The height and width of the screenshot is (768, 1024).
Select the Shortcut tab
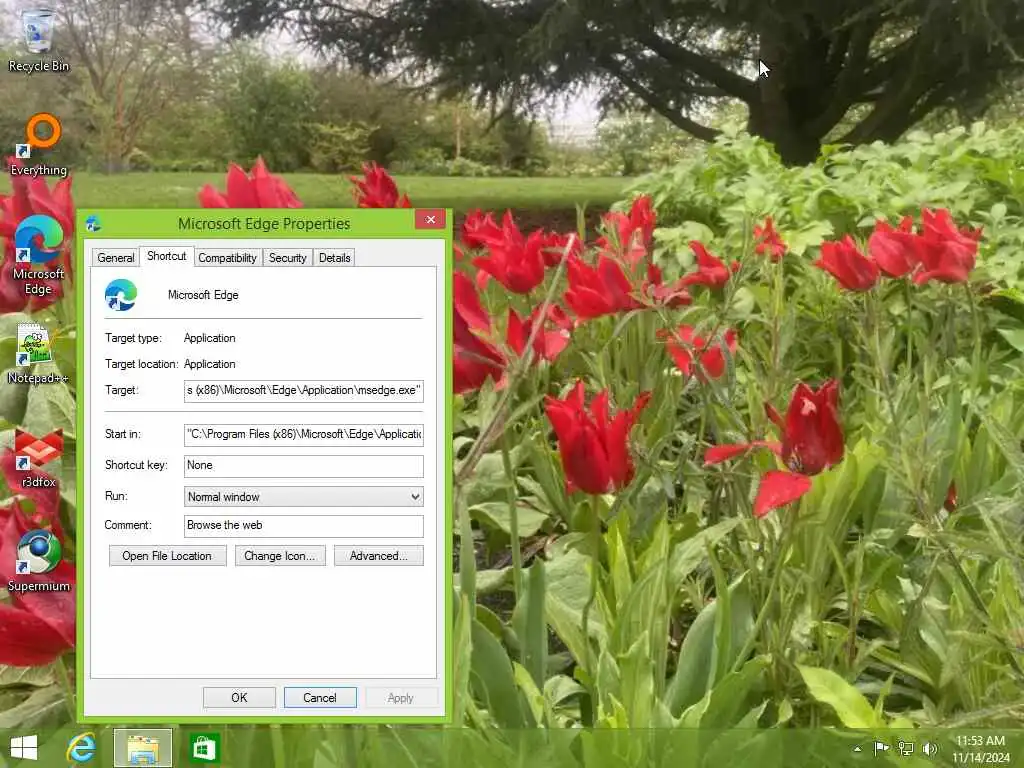167,256
